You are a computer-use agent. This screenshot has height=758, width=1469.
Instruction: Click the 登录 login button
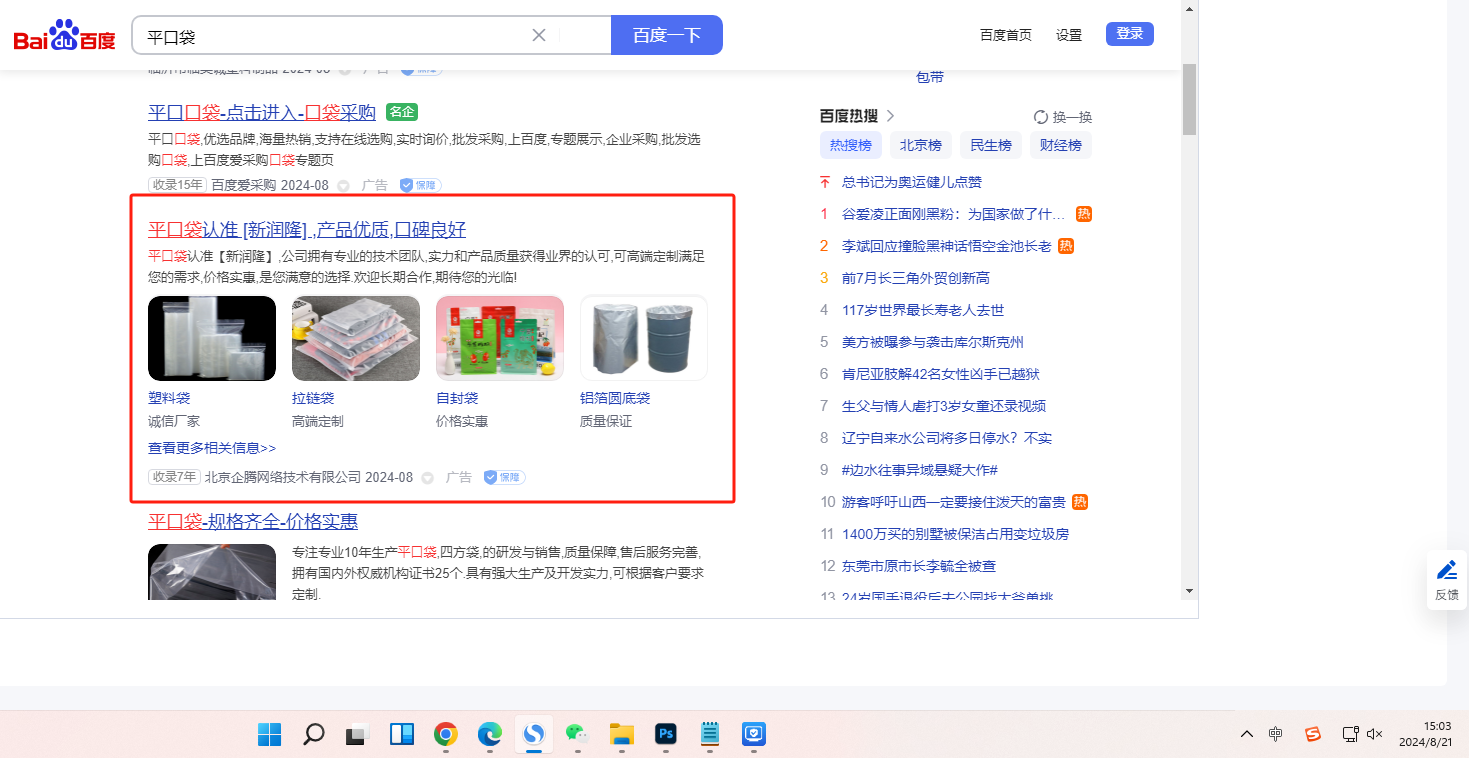pos(1130,34)
